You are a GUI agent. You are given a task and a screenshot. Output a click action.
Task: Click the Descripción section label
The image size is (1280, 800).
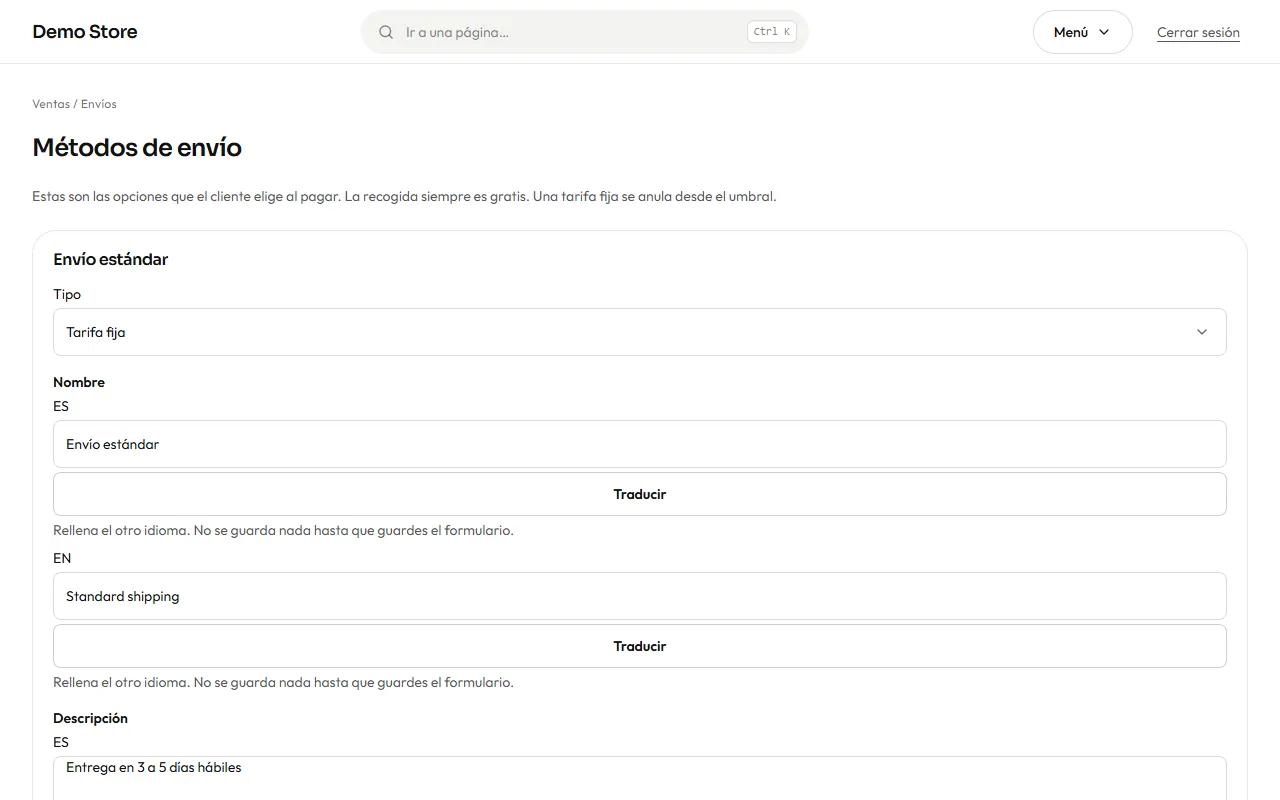point(90,718)
